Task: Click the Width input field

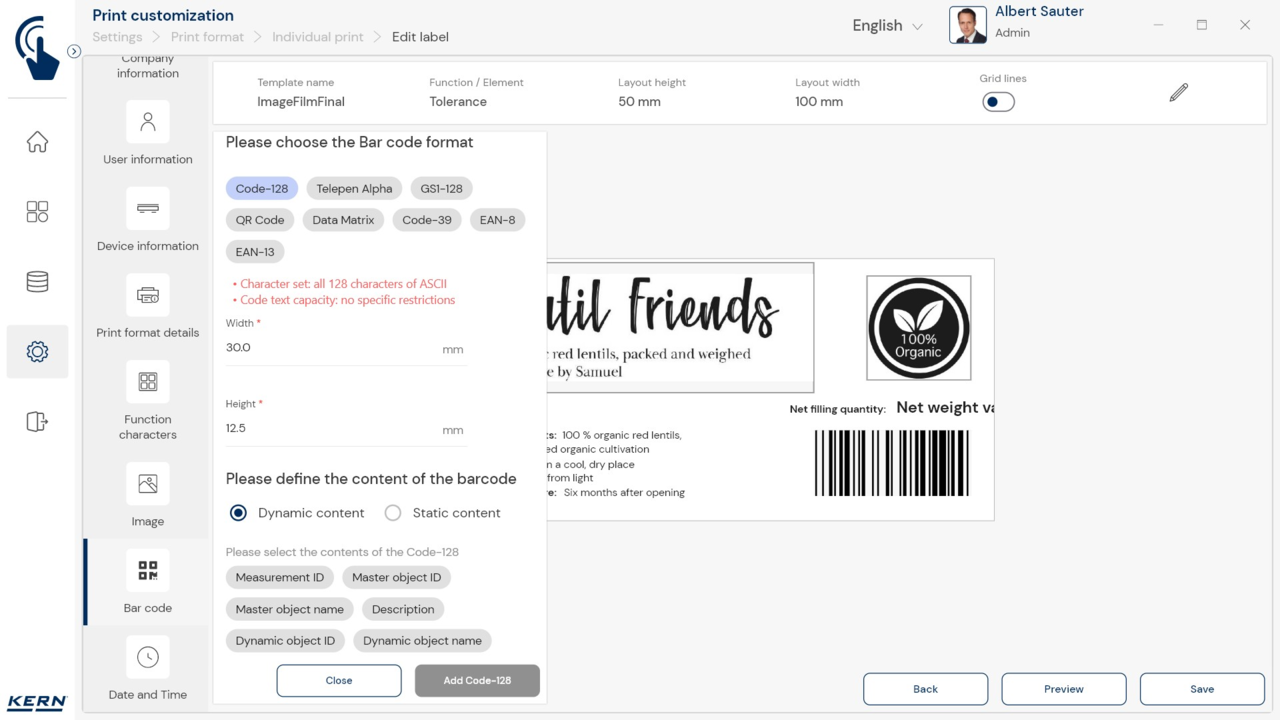Action: (330, 348)
